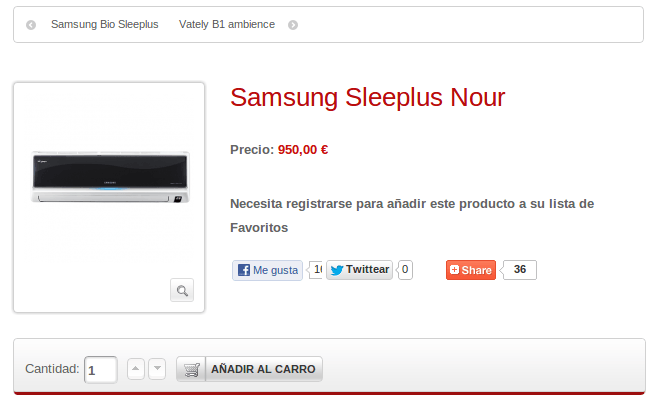
Task: Click the Twitter bird icon
Action: pyautogui.click(x=337, y=270)
